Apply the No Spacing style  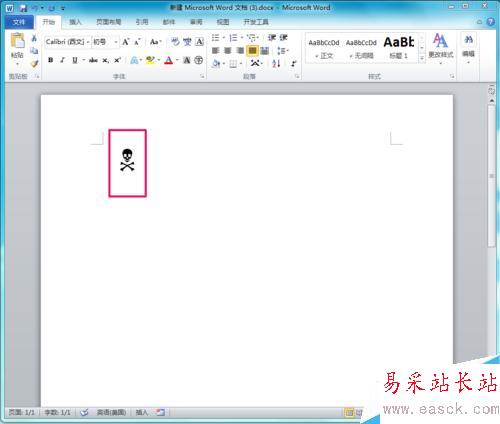click(x=361, y=48)
